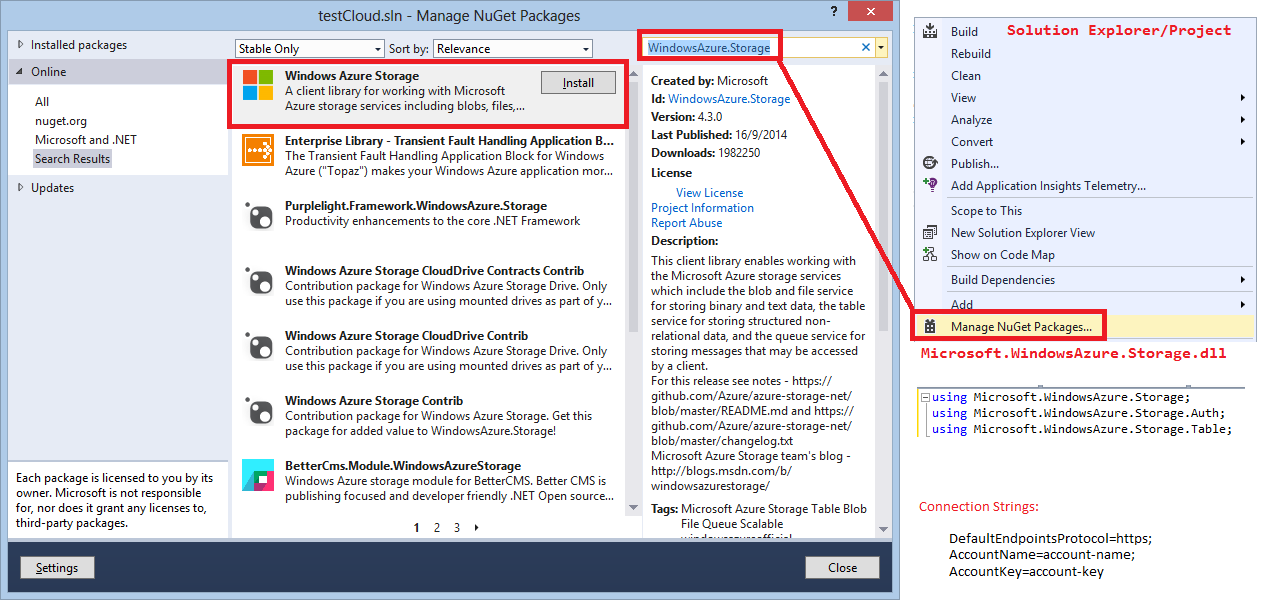1284x600 pixels.
Task: Click the Publish globe icon in context menu
Action: (x=930, y=163)
